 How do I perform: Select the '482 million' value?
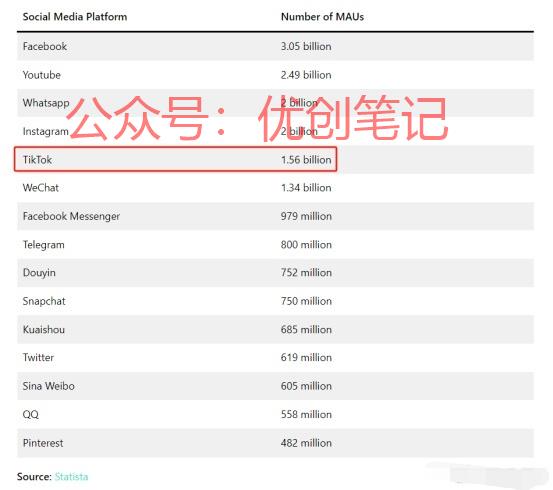[306, 443]
